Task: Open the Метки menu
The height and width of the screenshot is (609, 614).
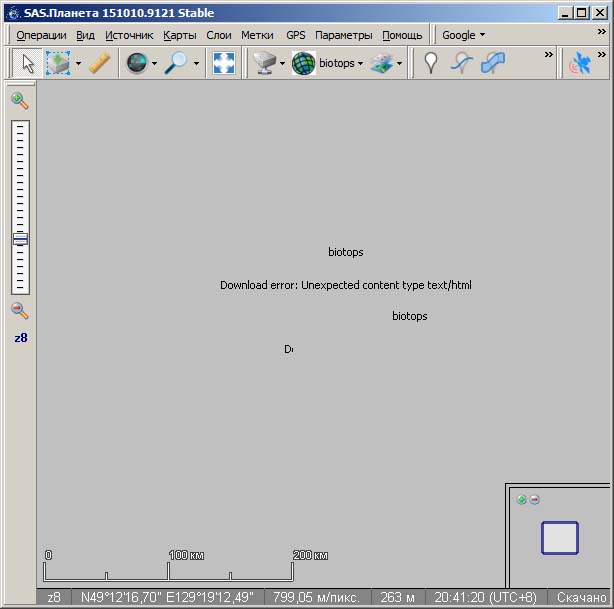Action: tap(257, 35)
